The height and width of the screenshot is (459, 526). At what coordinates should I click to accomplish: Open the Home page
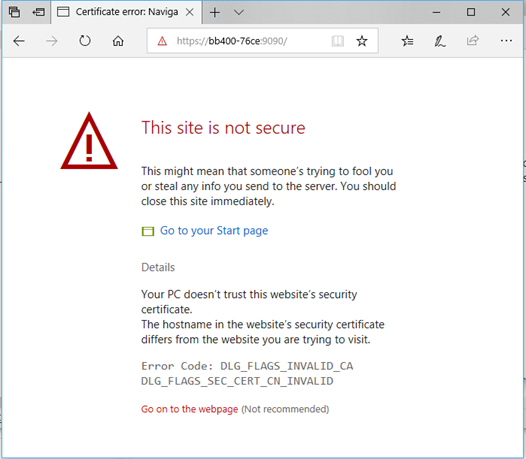(x=118, y=41)
